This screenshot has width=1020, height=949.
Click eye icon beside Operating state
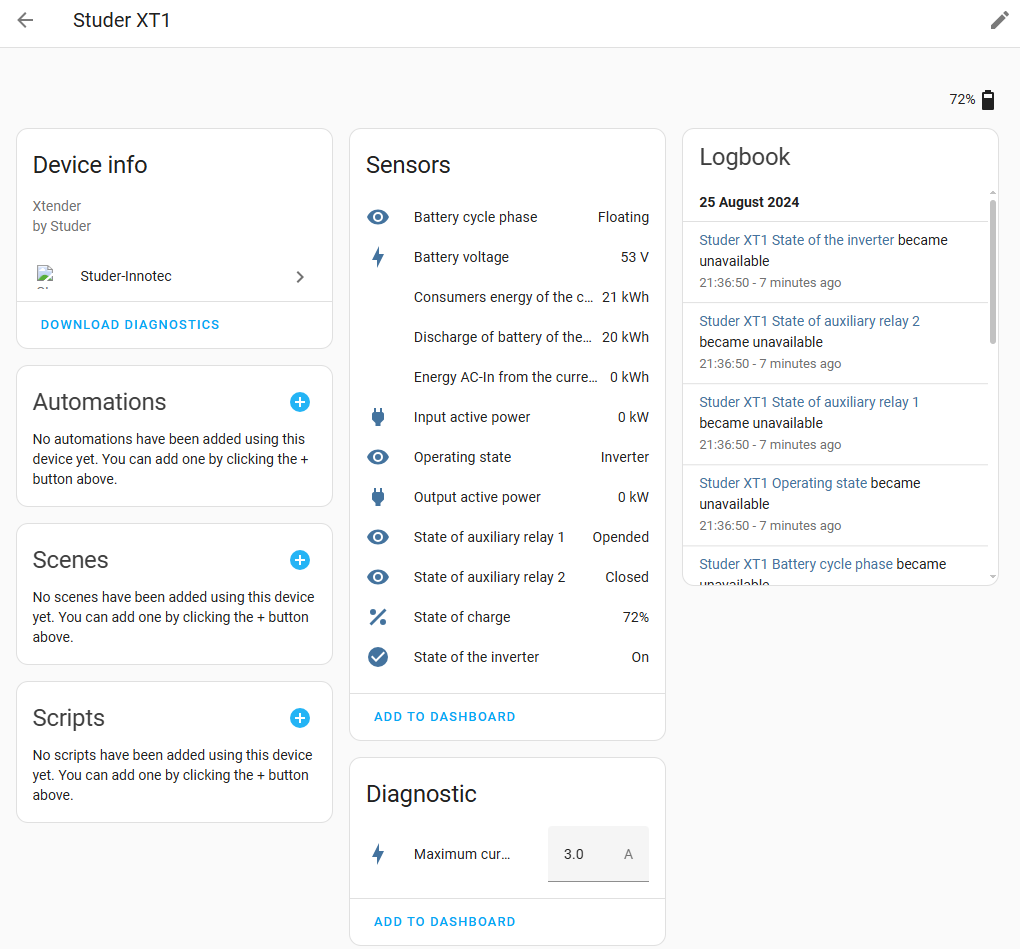tap(378, 457)
